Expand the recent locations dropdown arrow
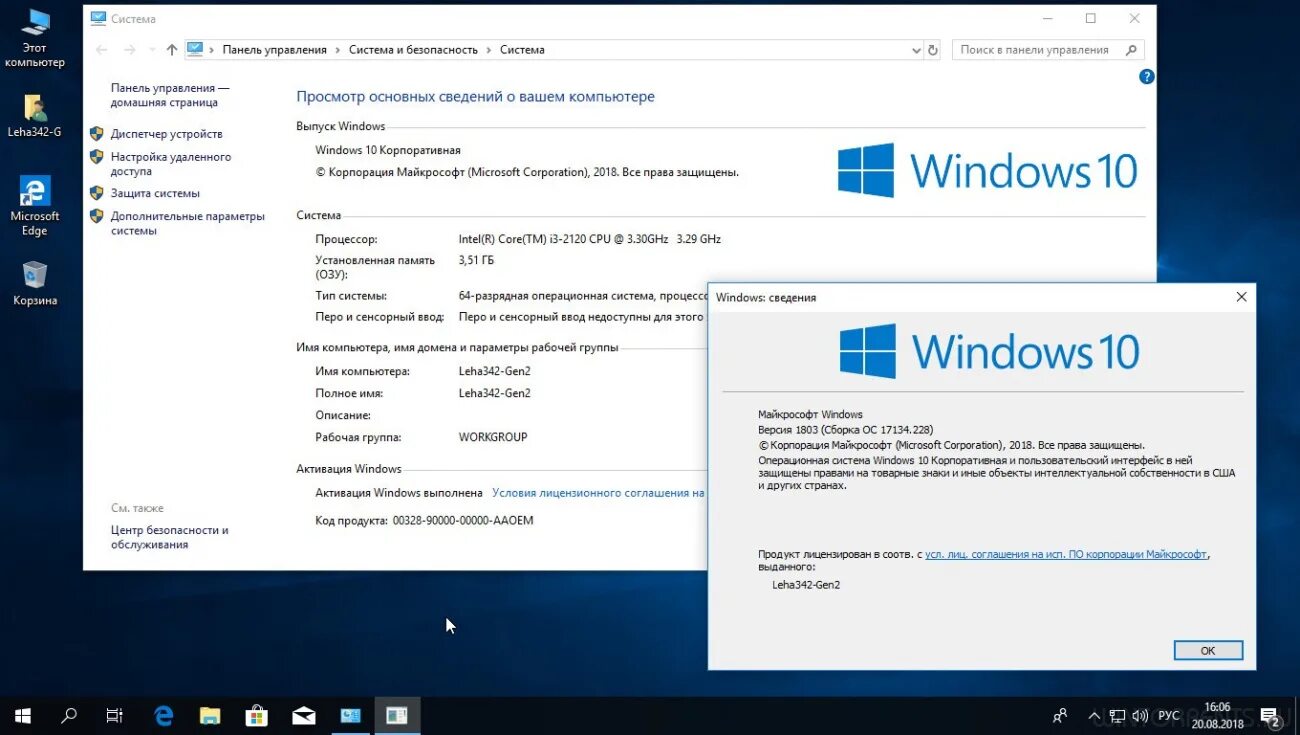The image size is (1300, 735). [152, 50]
